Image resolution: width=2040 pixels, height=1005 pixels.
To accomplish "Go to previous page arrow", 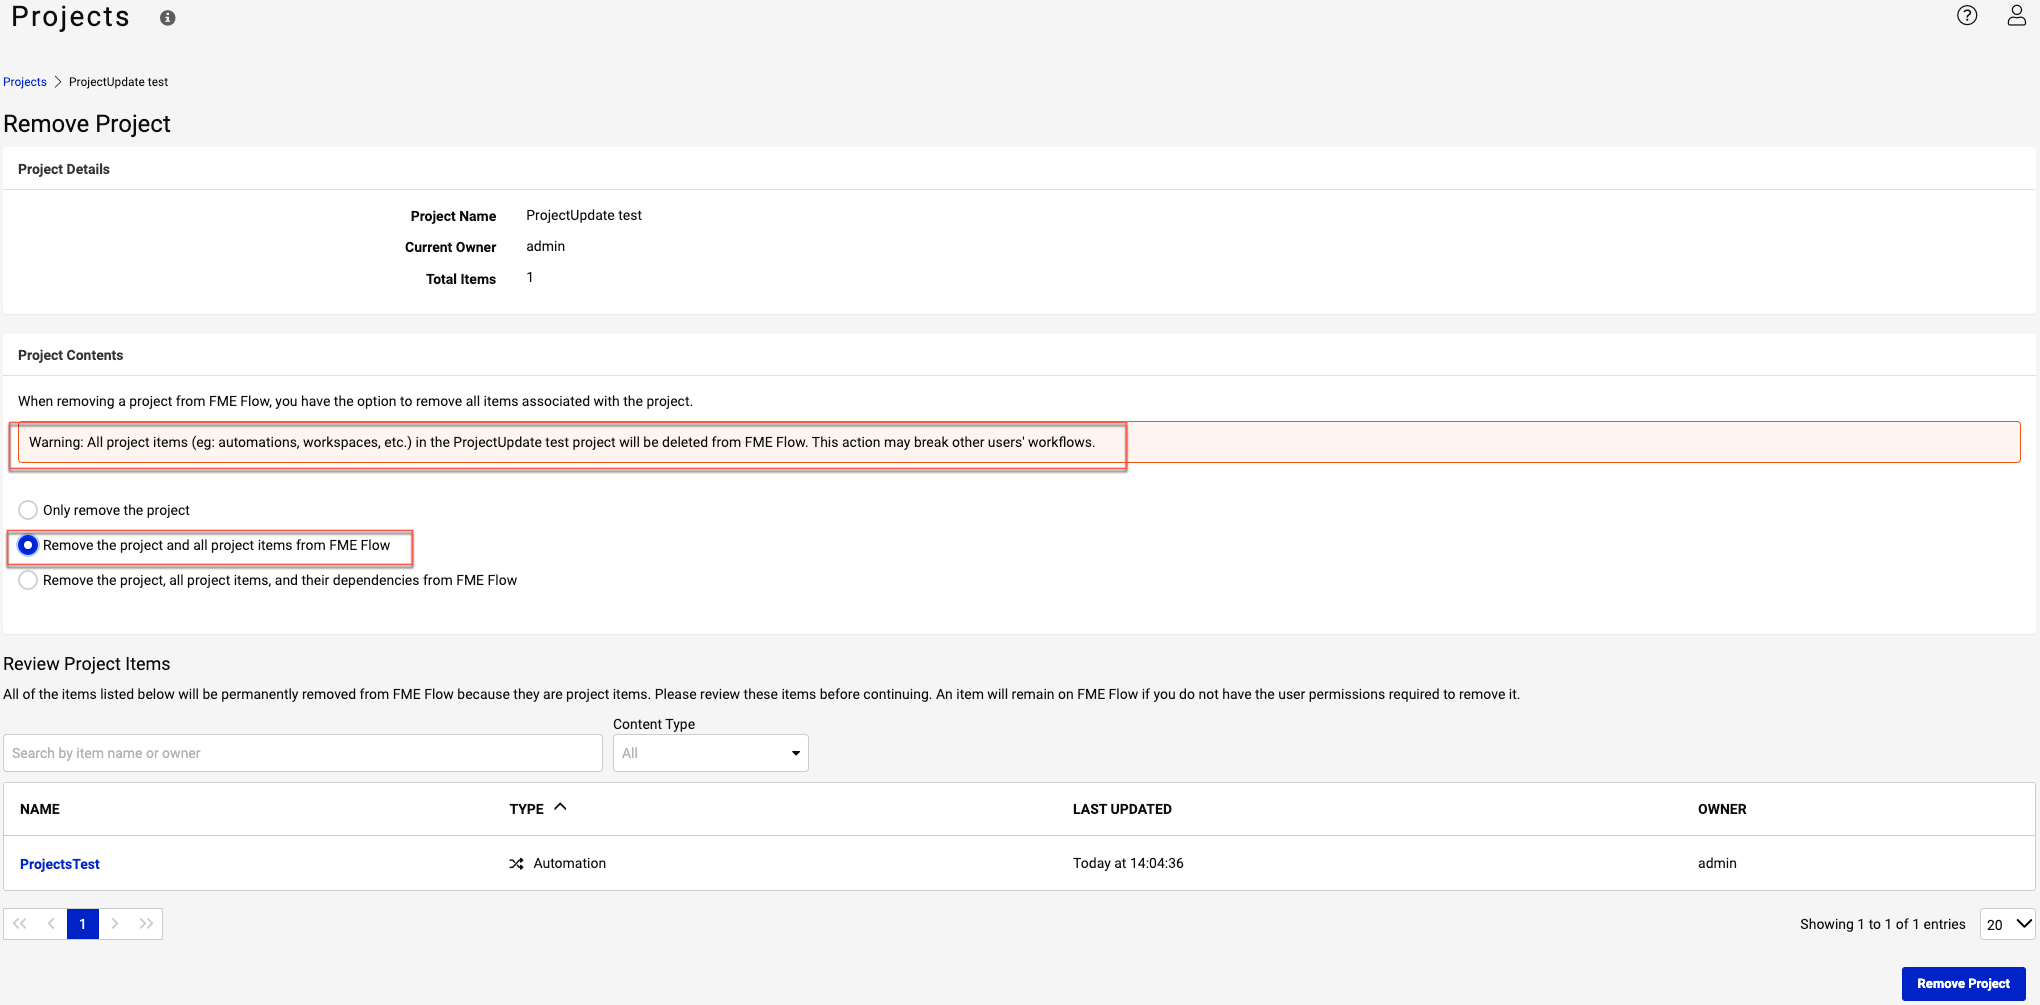I will (x=51, y=923).
